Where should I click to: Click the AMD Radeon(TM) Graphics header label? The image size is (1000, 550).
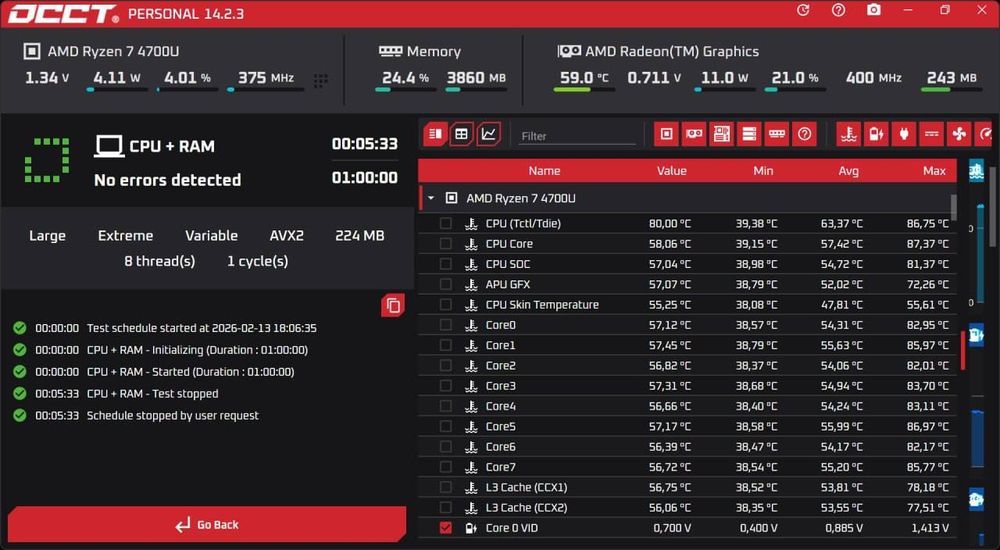click(x=672, y=51)
